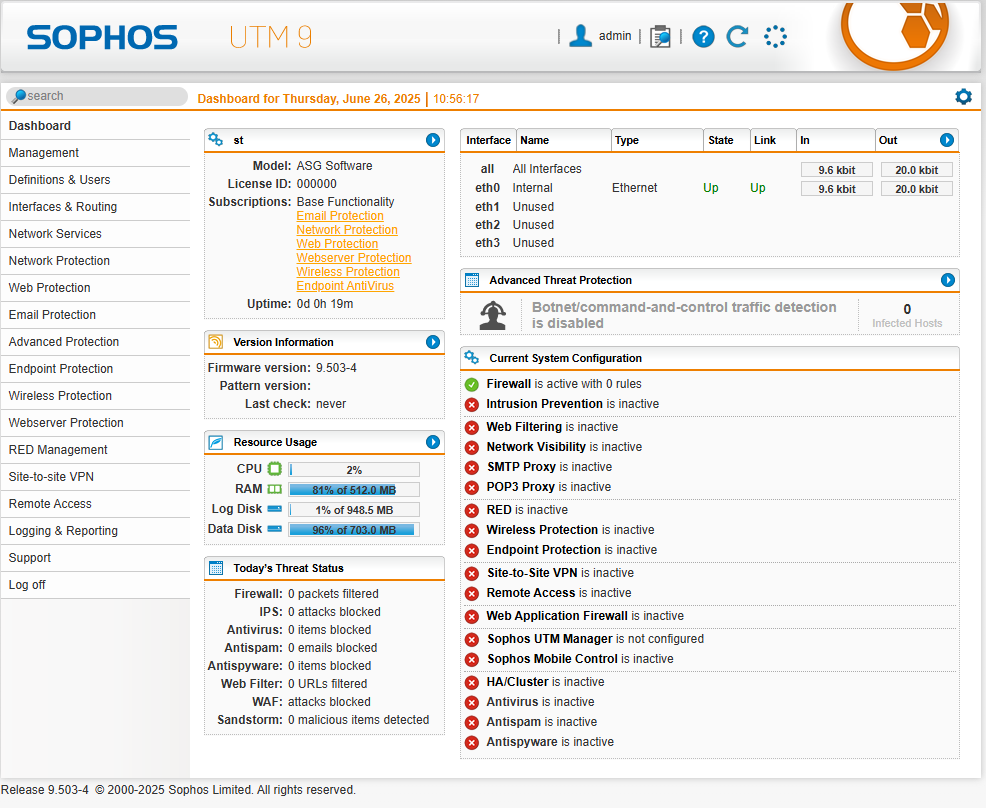Open the blue help question mark icon
The image size is (986, 808).
pos(703,37)
